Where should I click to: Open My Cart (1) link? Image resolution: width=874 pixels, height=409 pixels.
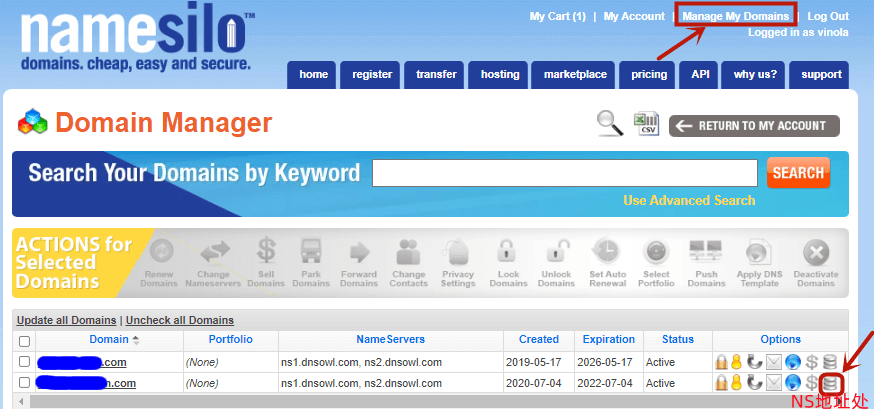click(557, 16)
